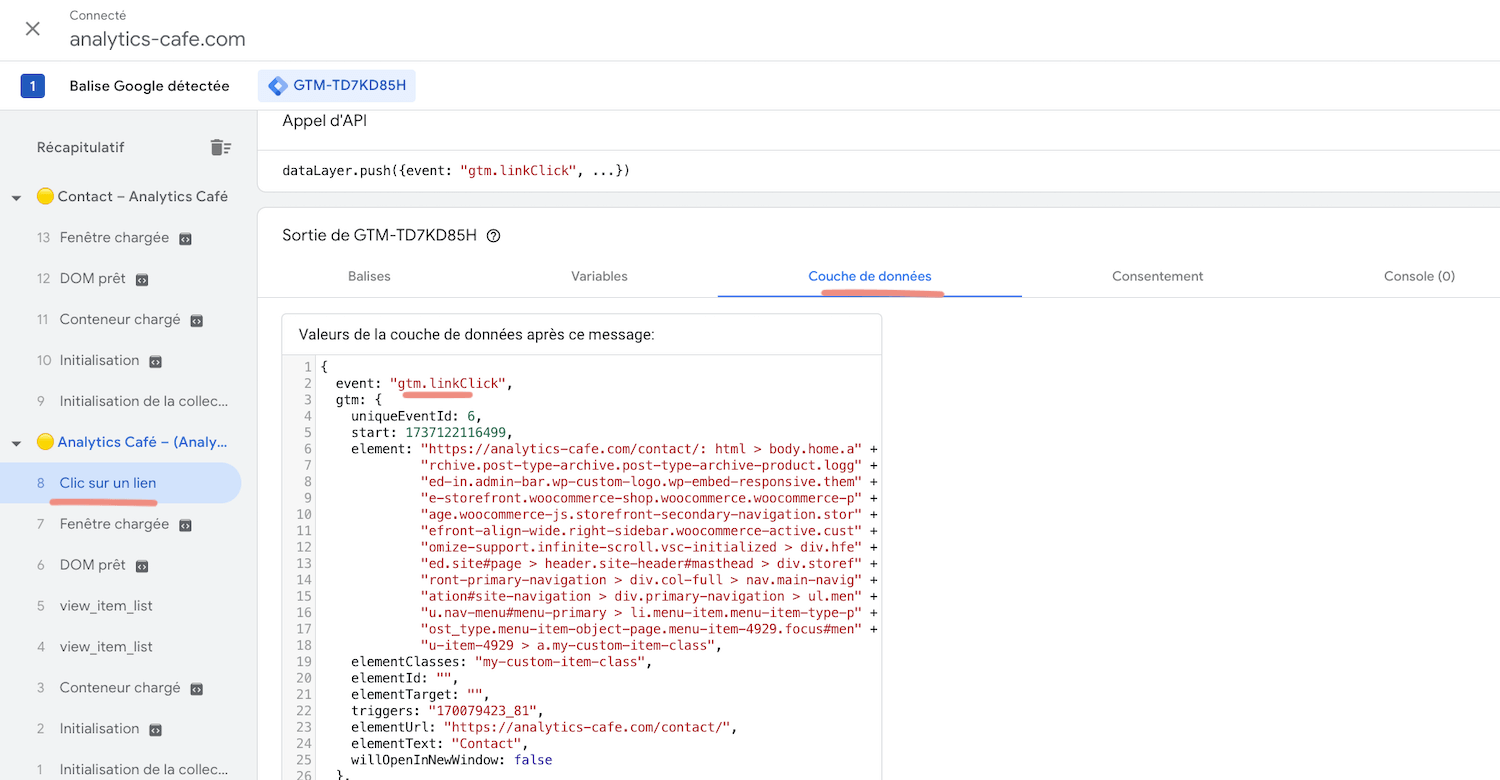Image resolution: width=1500 pixels, height=780 pixels.
Task: Click the code icon next to Initialisation 10
Action: click(155, 362)
